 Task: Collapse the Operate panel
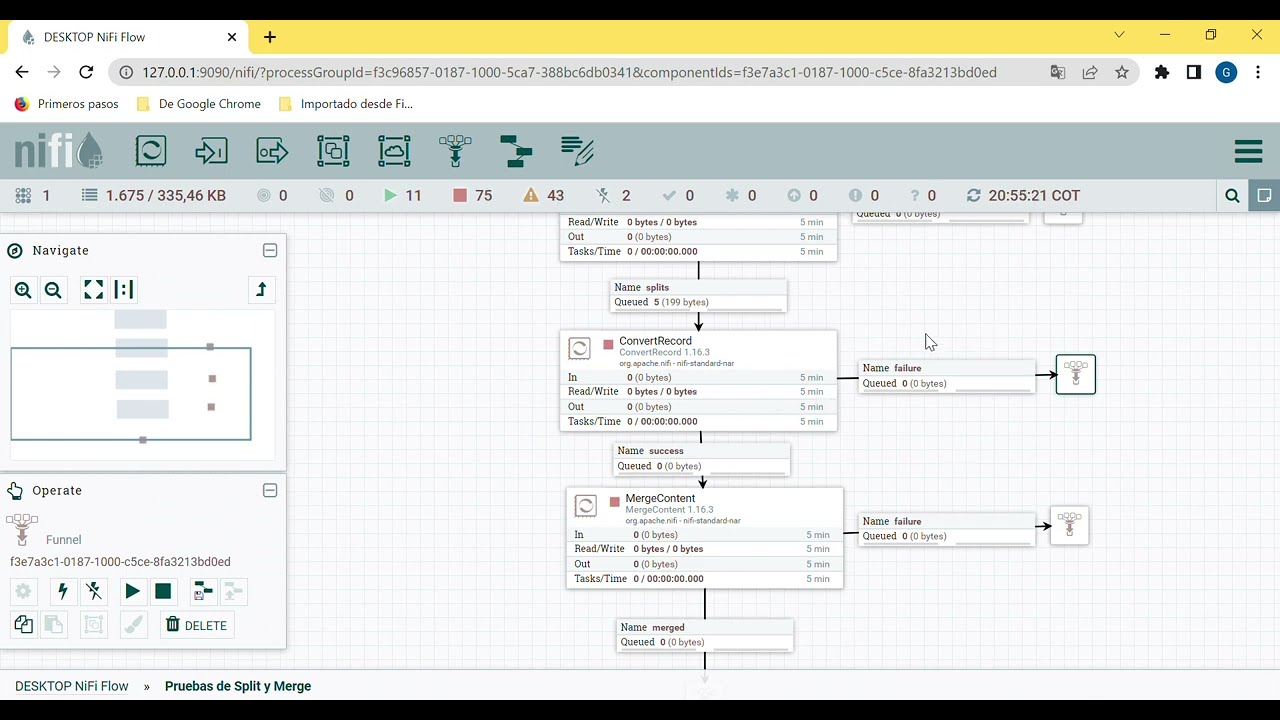270,490
